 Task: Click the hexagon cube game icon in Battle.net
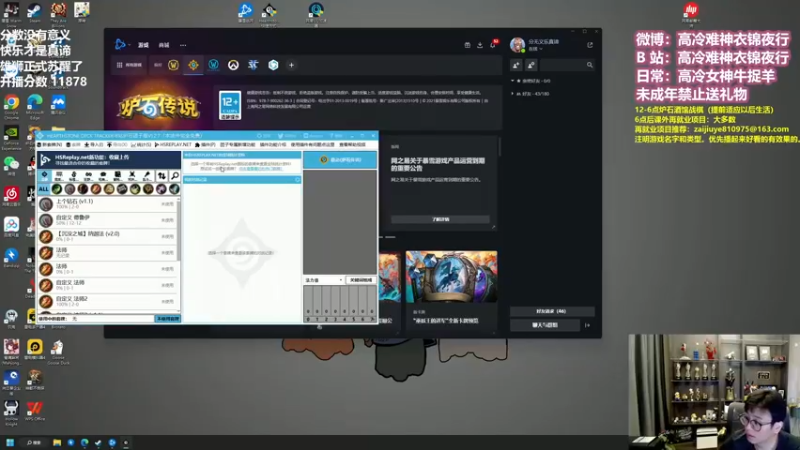pos(273,65)
